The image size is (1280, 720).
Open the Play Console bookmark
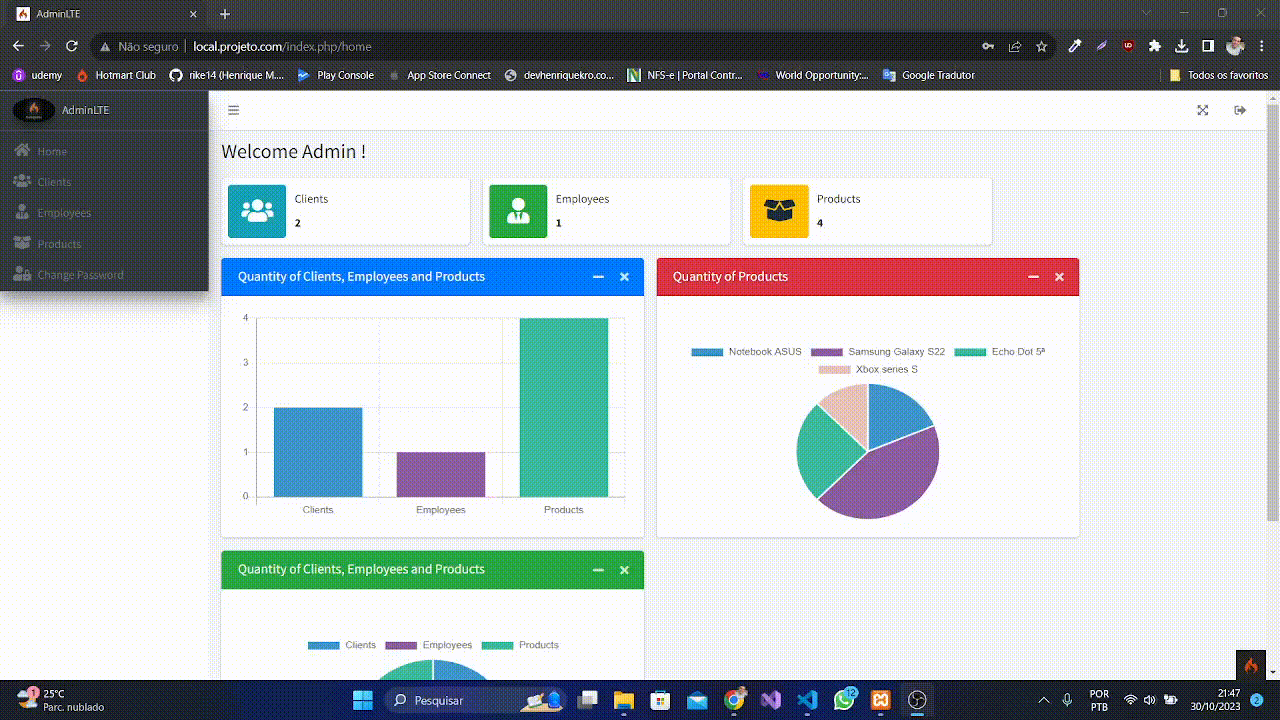coord(336,75)
